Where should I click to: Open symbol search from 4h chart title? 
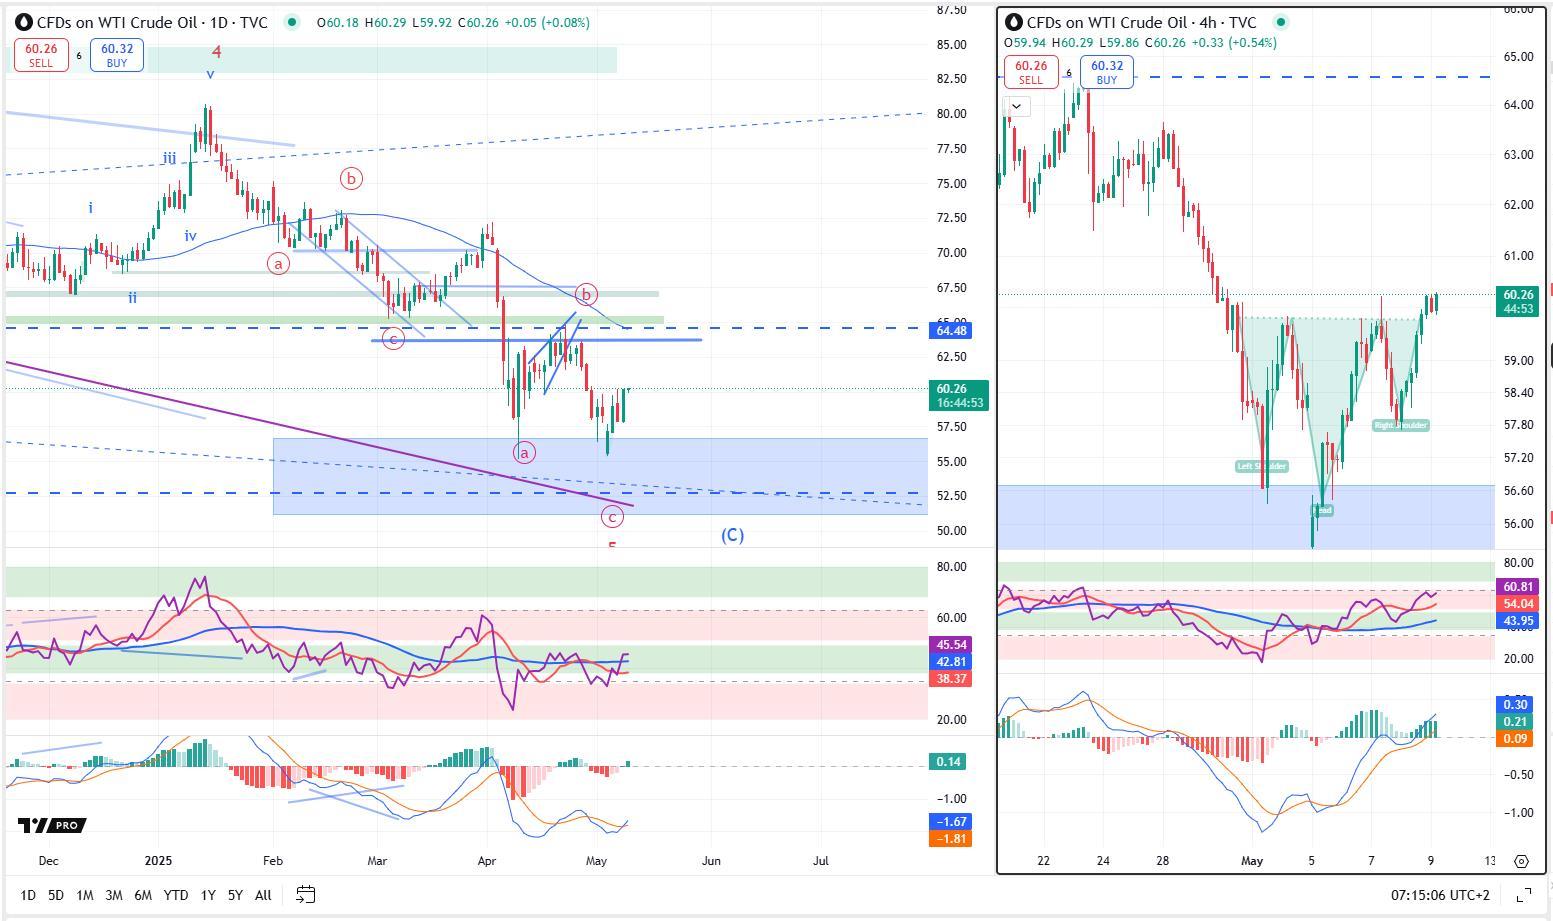point(1141,22)
